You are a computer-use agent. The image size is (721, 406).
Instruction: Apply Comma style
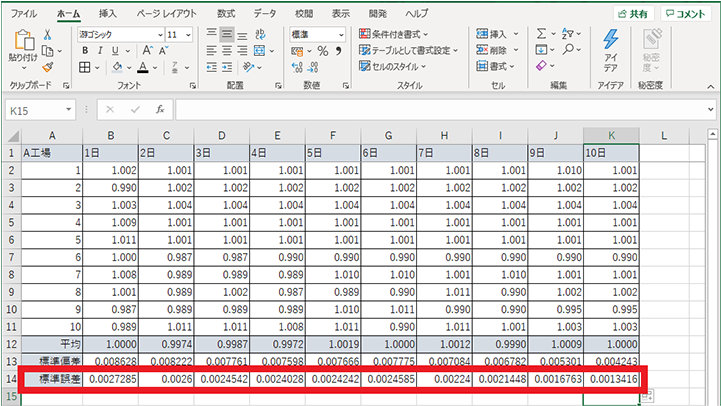pos(338,51)
